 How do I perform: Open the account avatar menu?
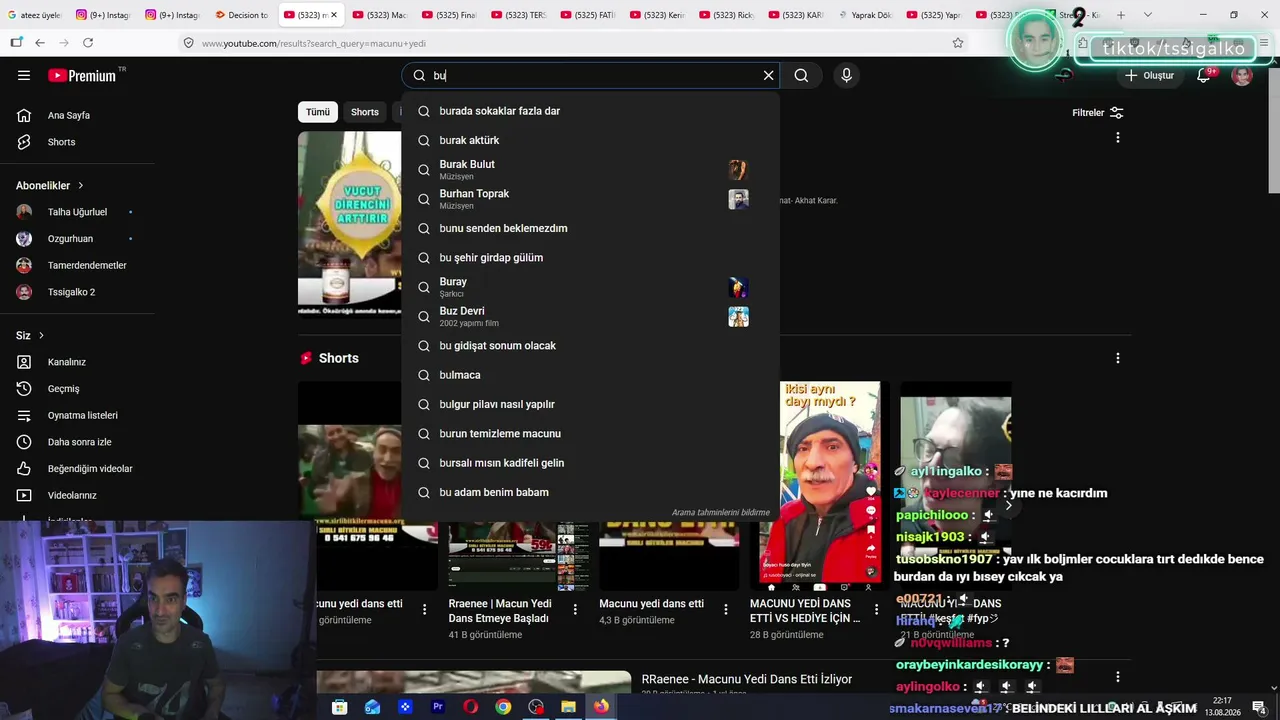coord(1242,75)
